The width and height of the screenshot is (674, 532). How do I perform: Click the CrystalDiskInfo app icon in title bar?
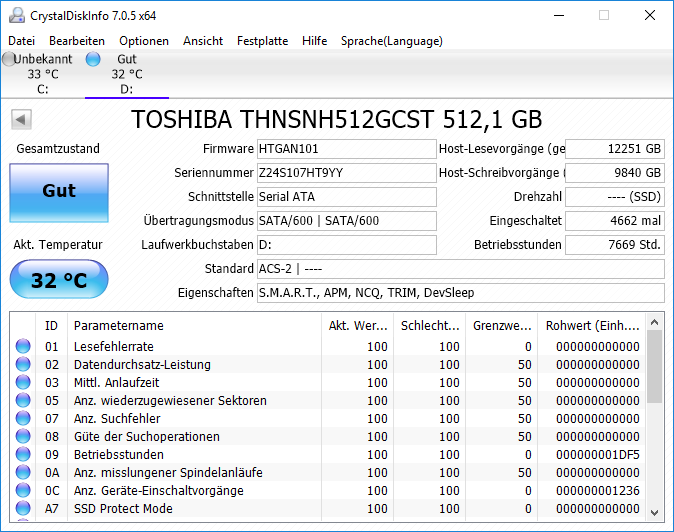[x=17, y=15]
